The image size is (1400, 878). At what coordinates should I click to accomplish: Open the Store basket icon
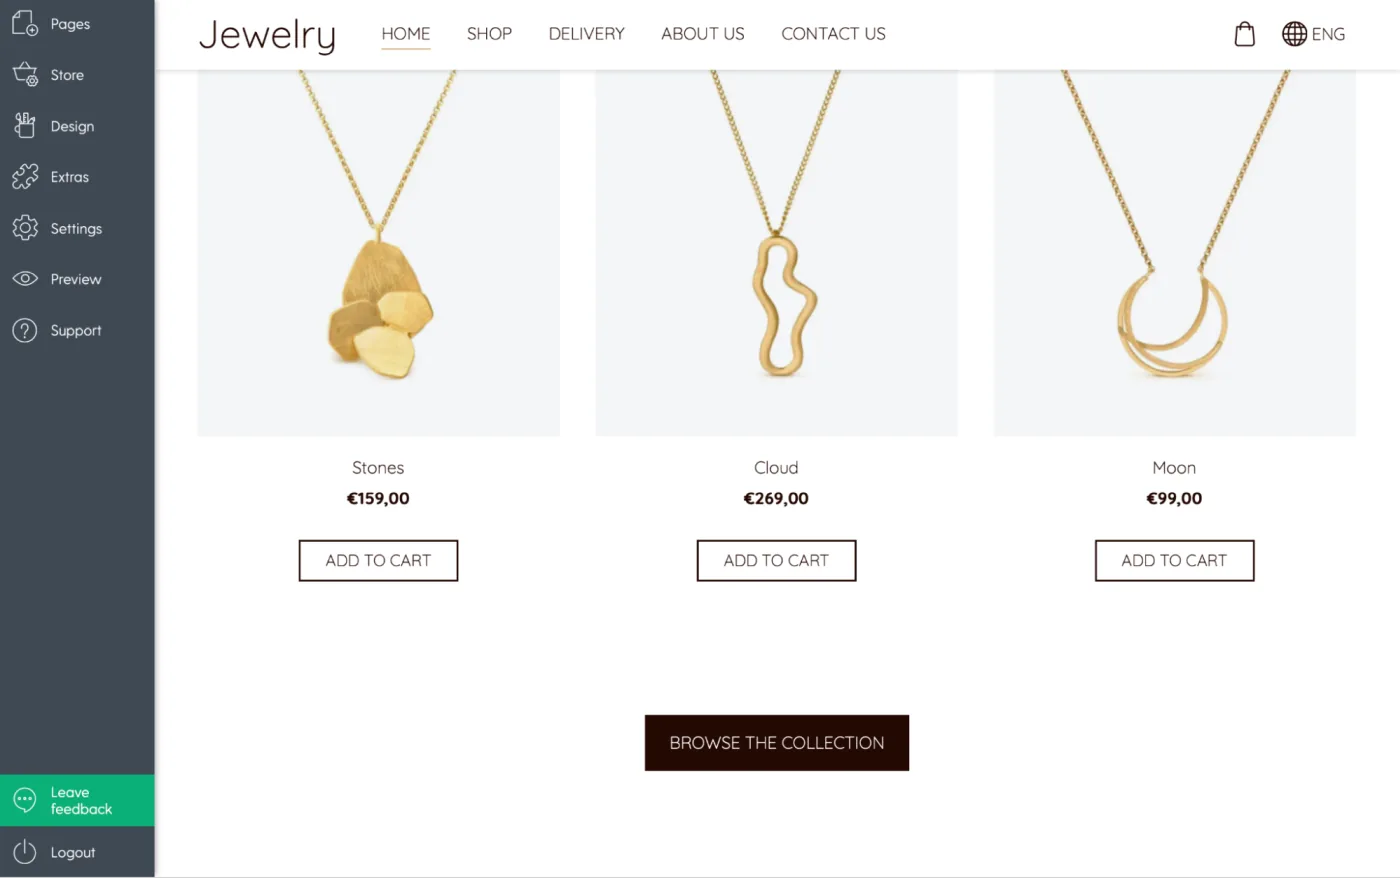(x=25, y=74)
